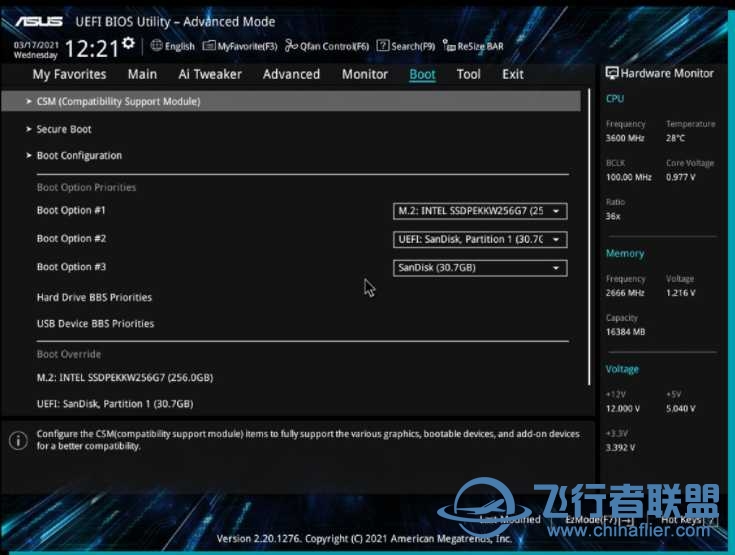The width and height of the screenshot is (735, 555).
Task: Click CPU Ratio value 36x
Action: click(613, 217)
